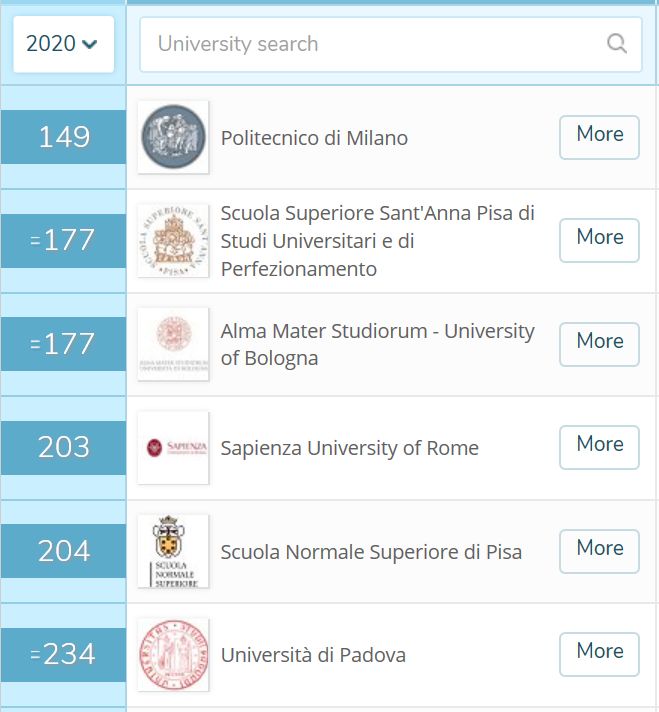Click the rank 204 badge
The image size is (659, 712).
click(x=64, y=551)
